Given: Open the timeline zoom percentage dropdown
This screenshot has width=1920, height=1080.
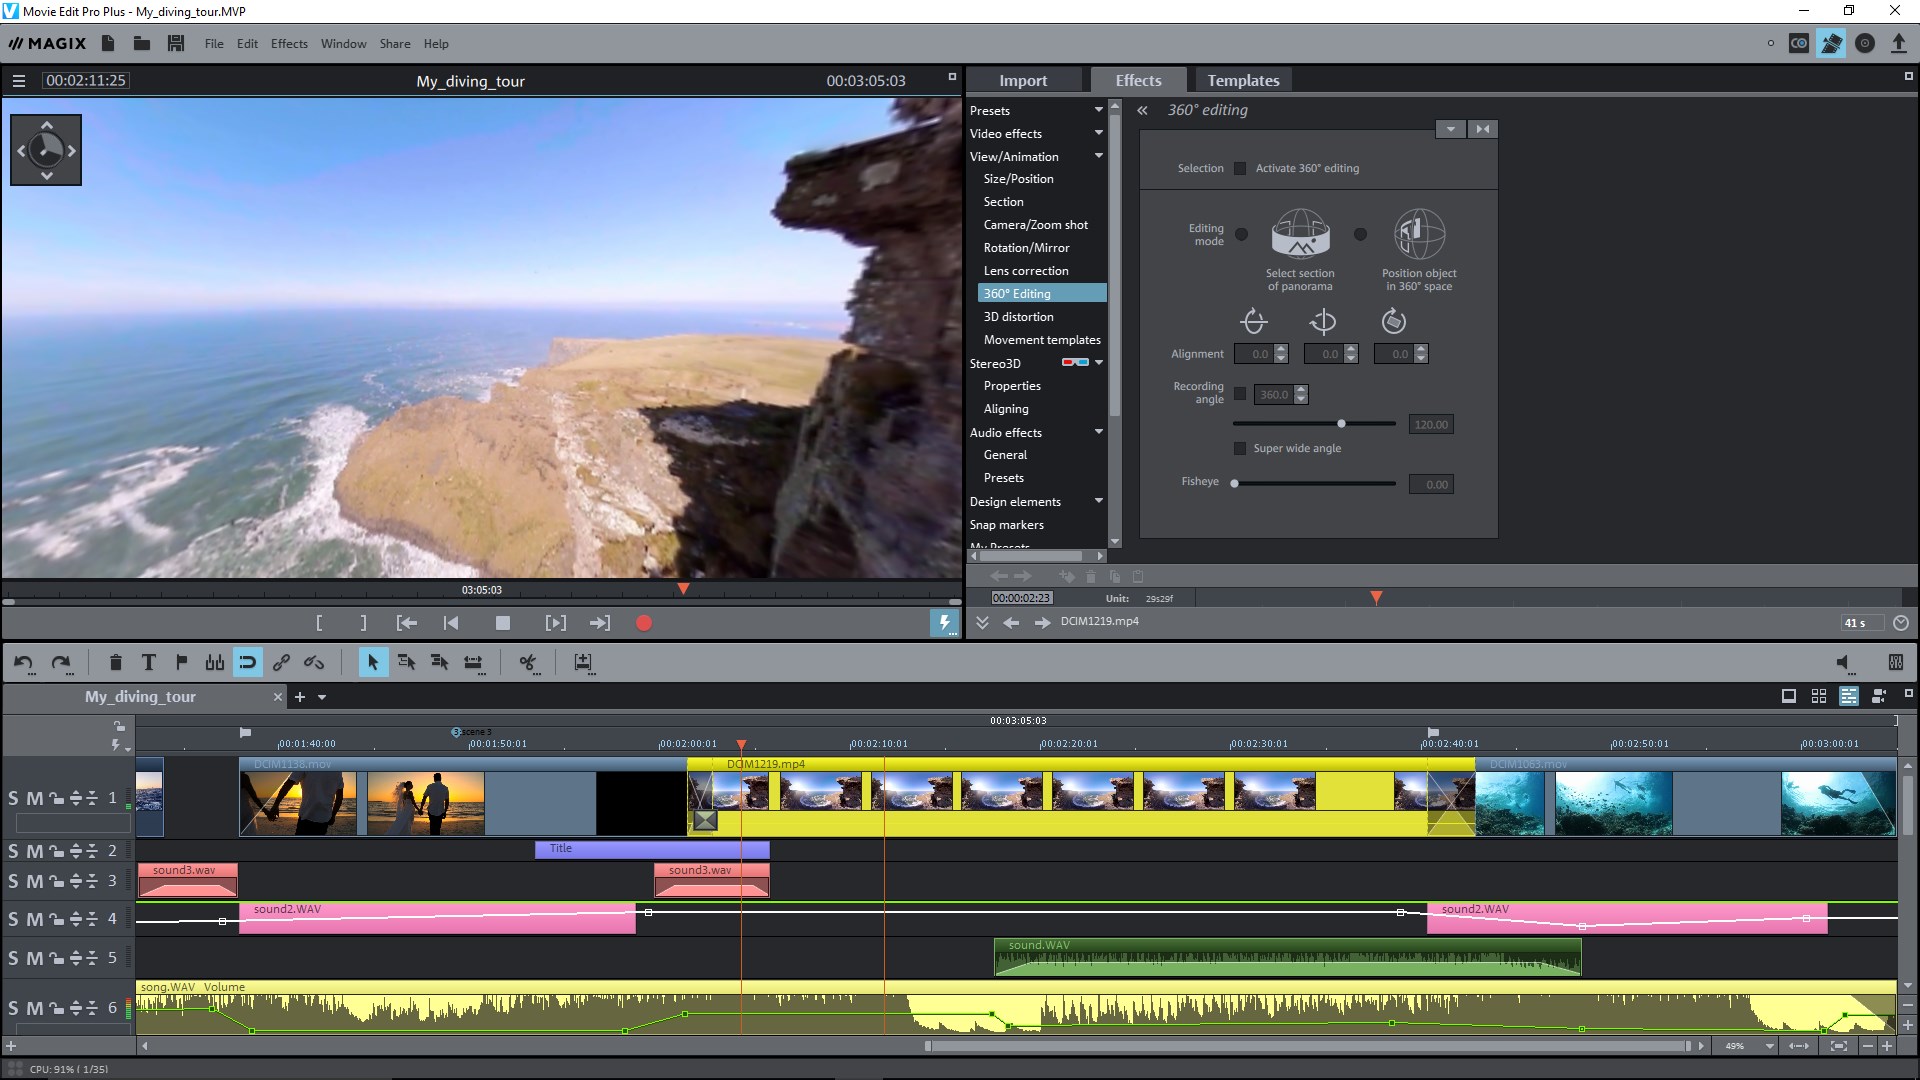Looking at the screenshot, I should (1769, 1046).
